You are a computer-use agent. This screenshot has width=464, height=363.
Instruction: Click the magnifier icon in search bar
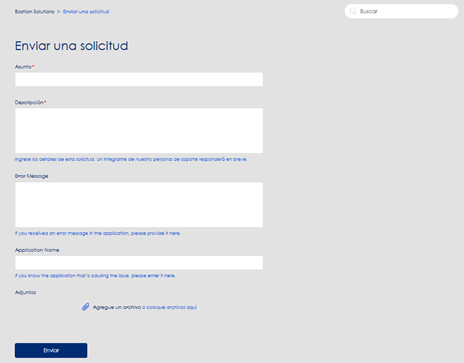[353, 11]
